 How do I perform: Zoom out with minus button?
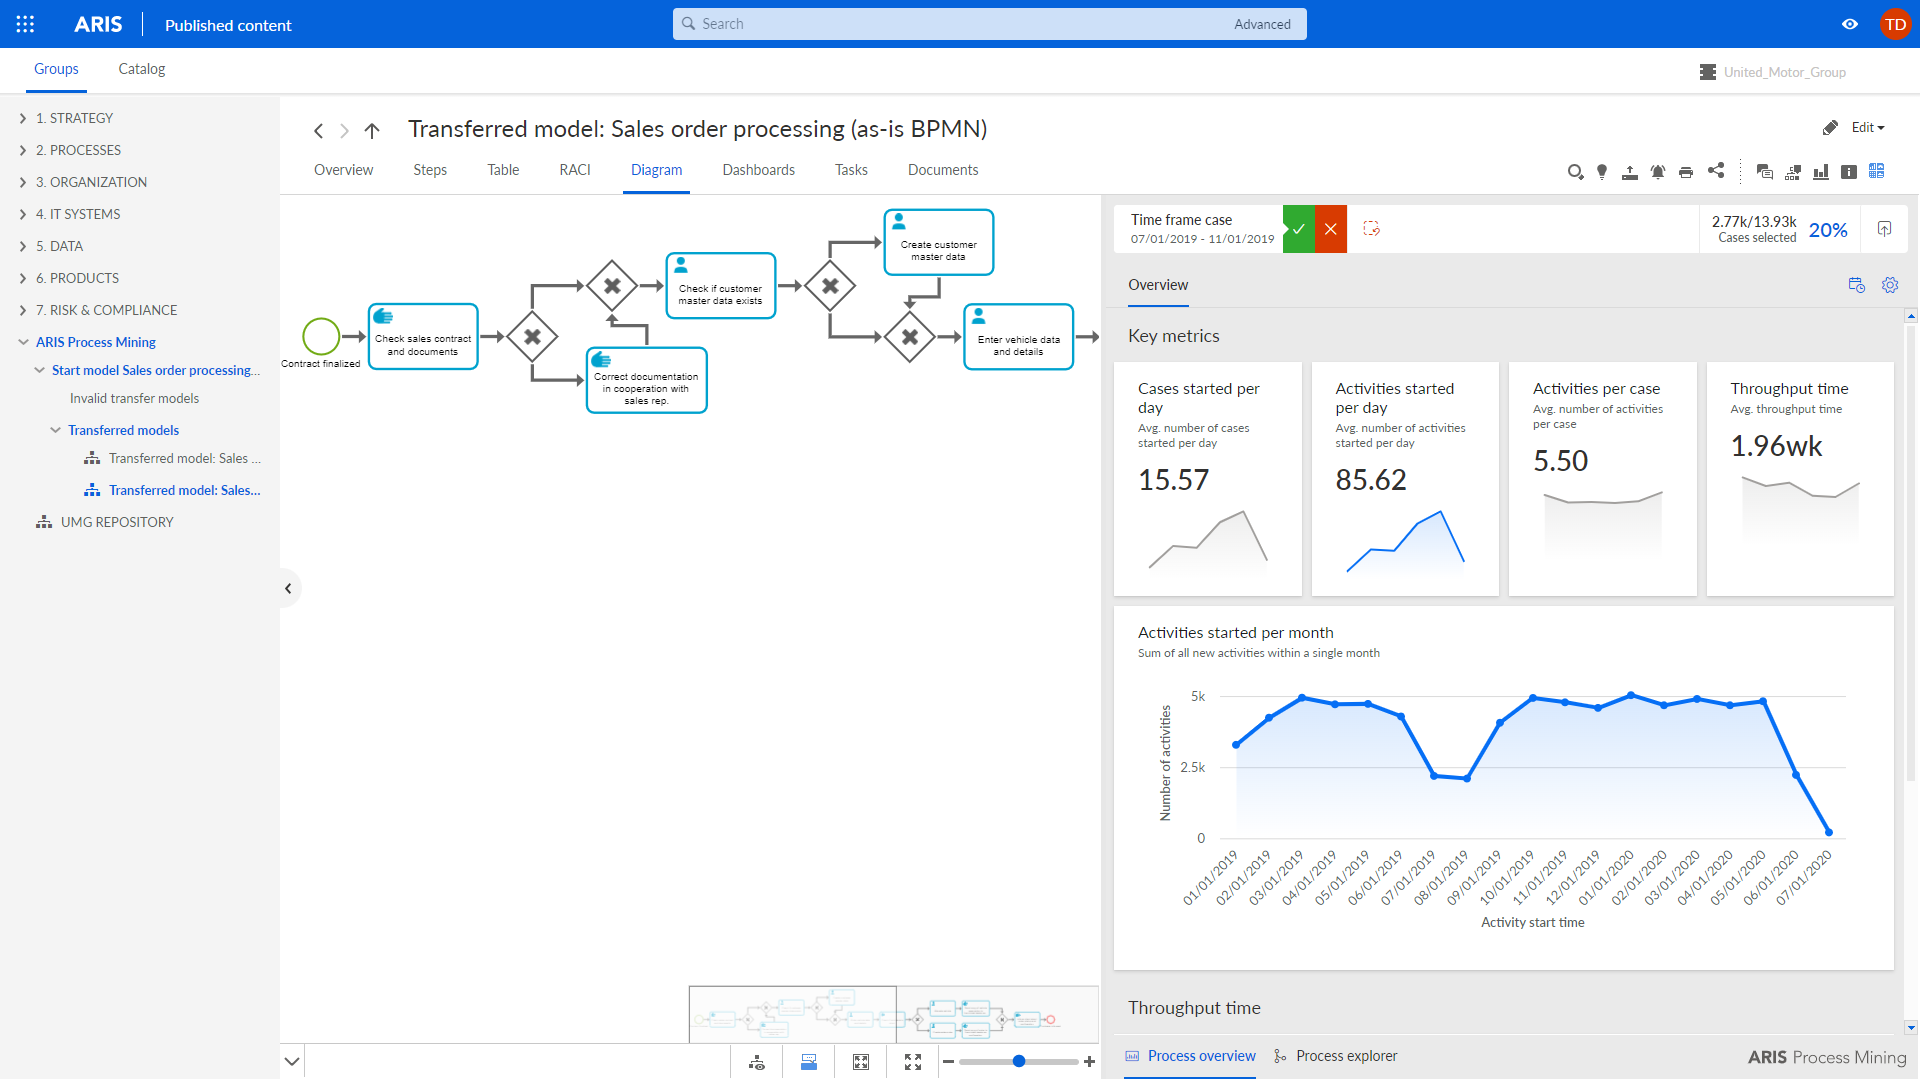[x=948, y=1062]
